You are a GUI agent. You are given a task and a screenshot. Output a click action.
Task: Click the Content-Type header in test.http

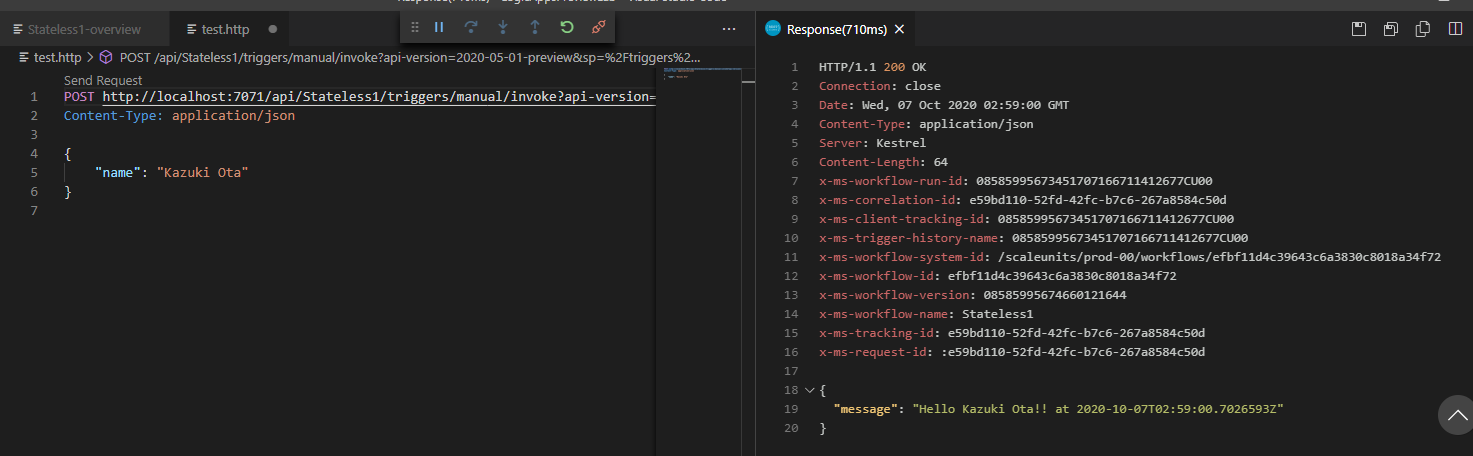[179, 116]
